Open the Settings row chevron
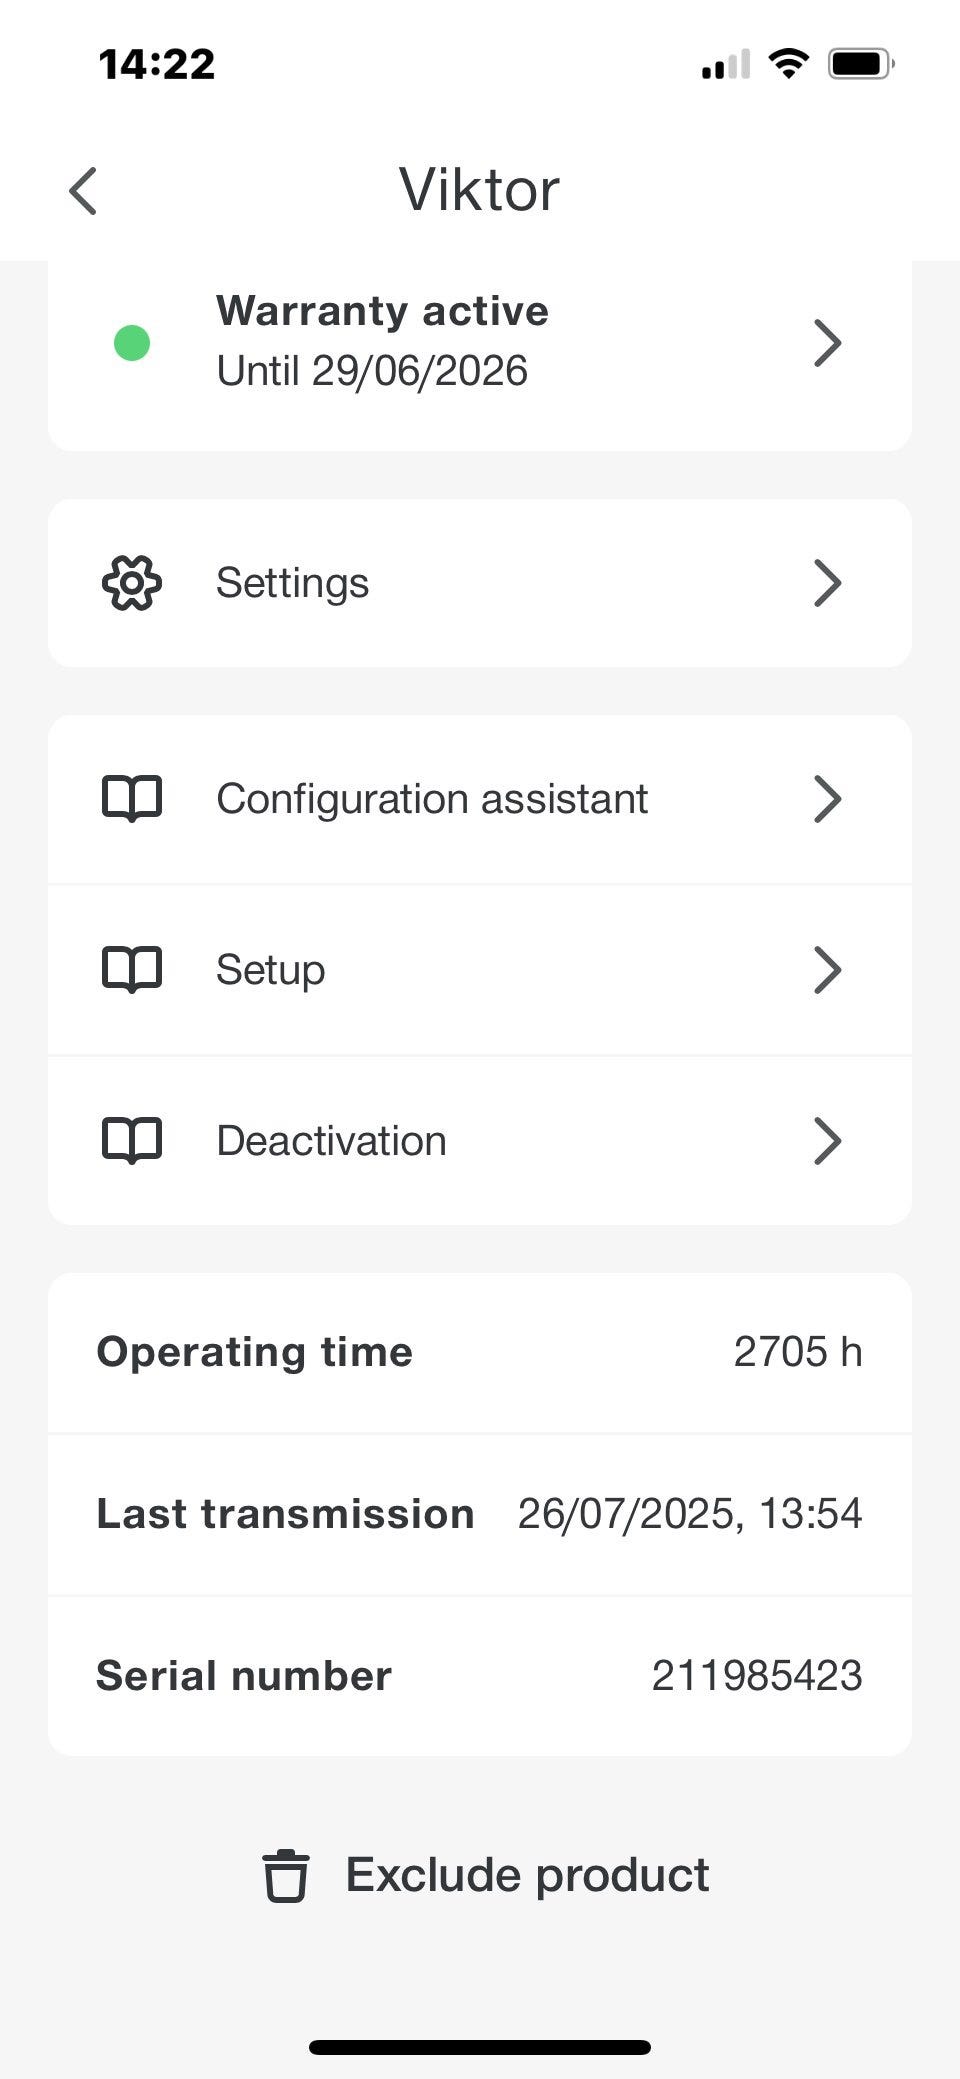 tap(827, 583)
